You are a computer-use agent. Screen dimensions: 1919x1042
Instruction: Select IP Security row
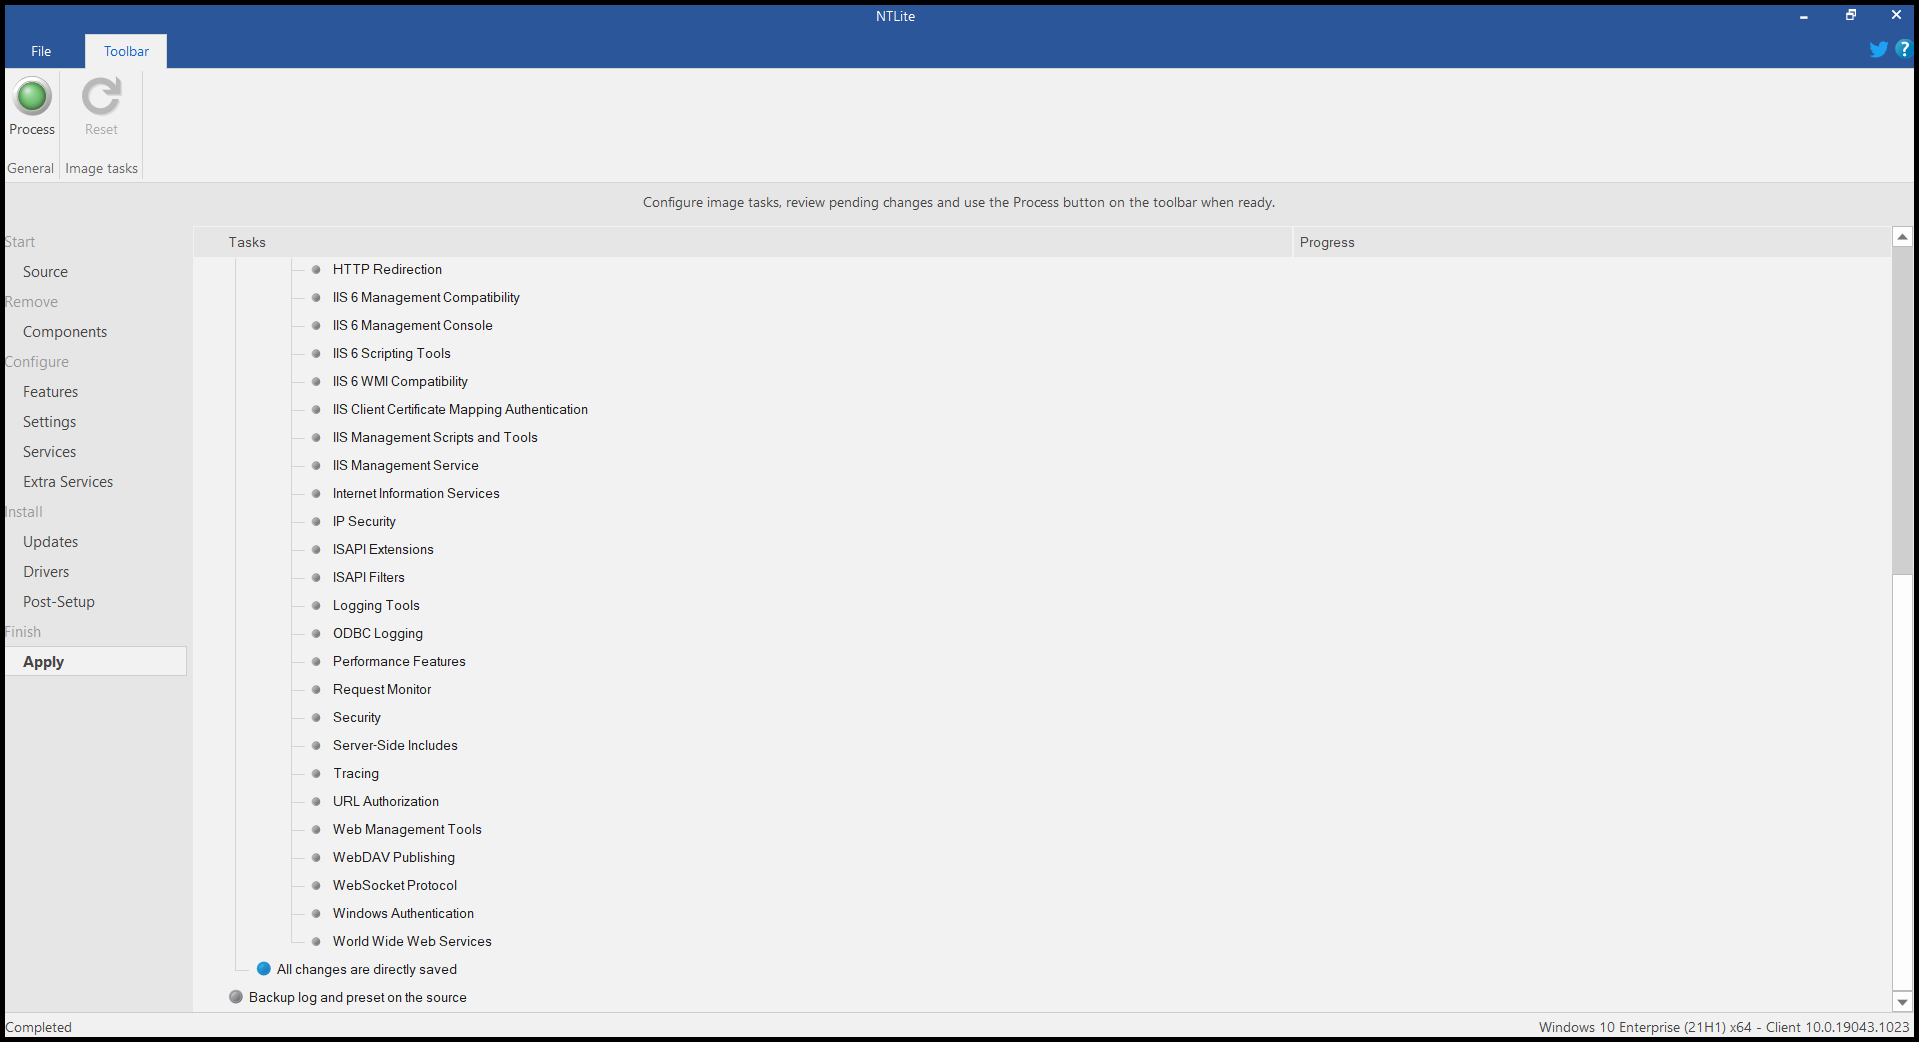(x=364, y=521)
